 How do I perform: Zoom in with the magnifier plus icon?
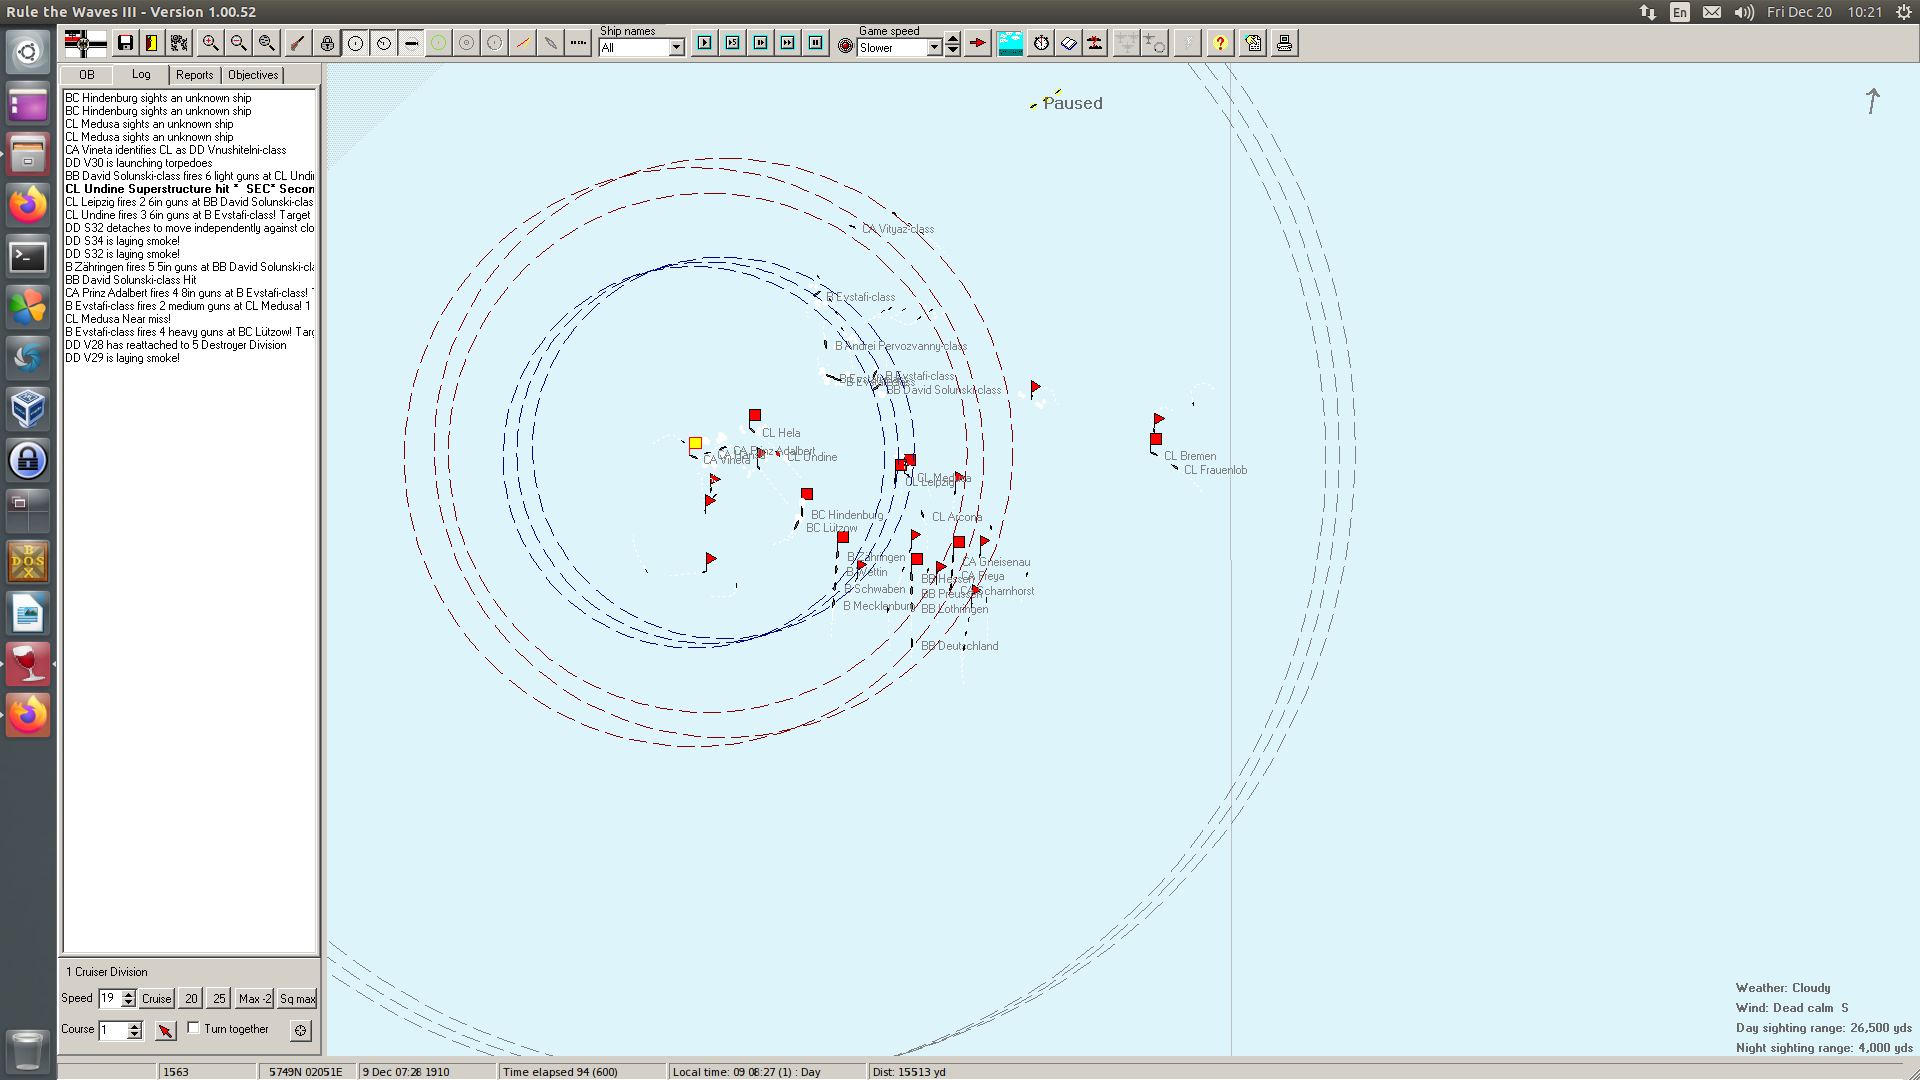210,43
